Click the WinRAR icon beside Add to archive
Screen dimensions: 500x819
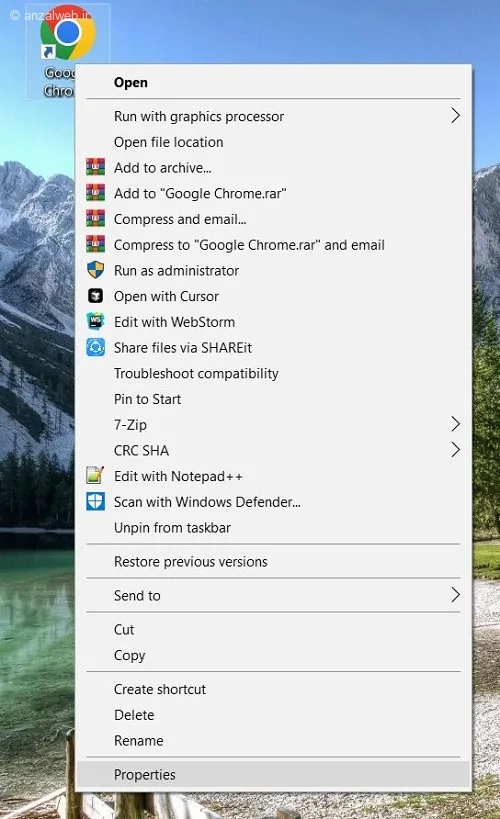click(95, 168)
